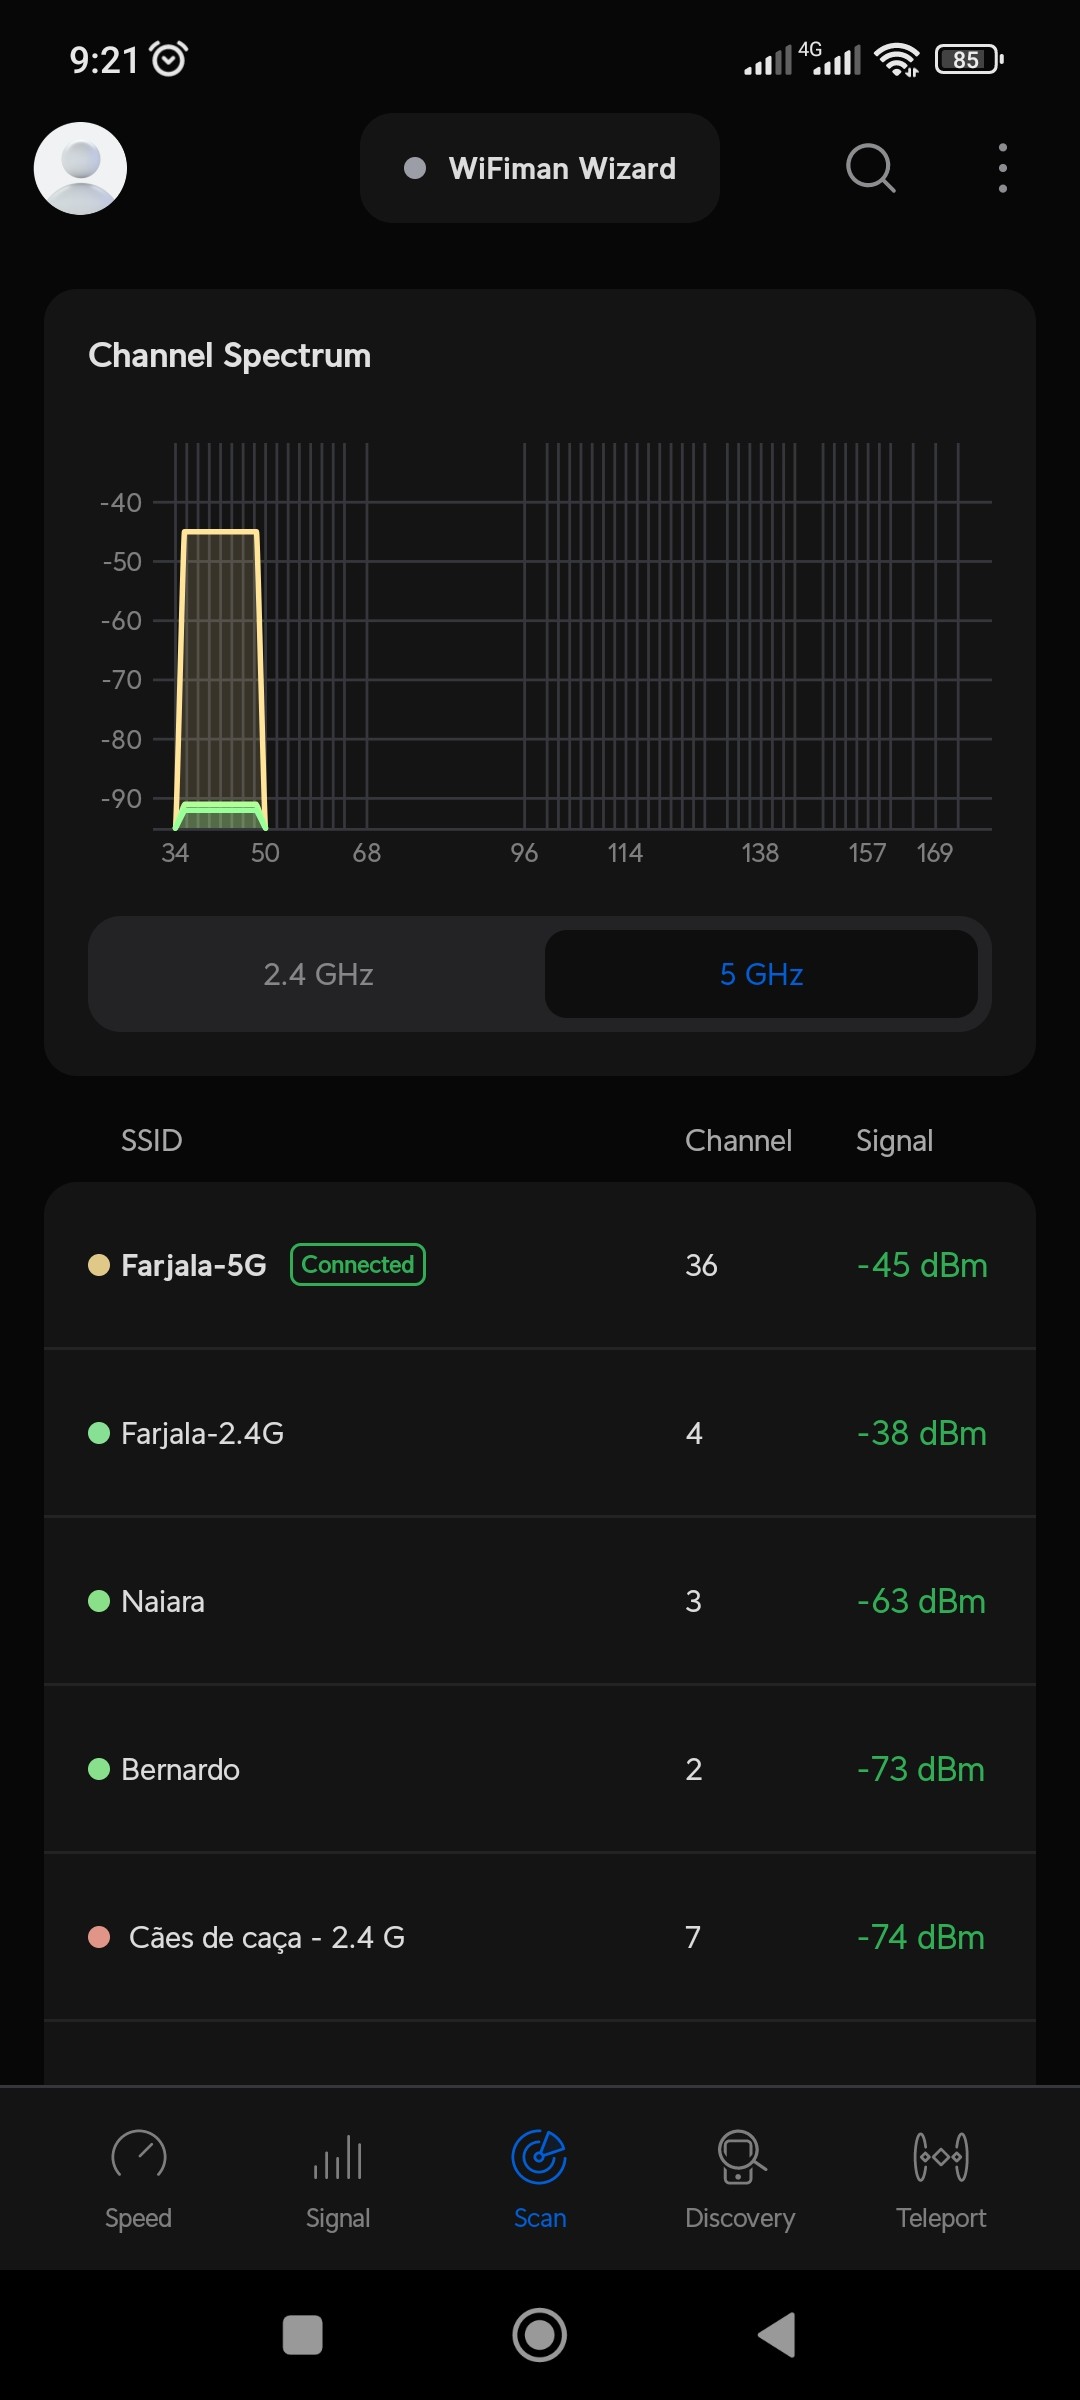
Task: Sort list by SSID column header
Action: pos(152,1141)
